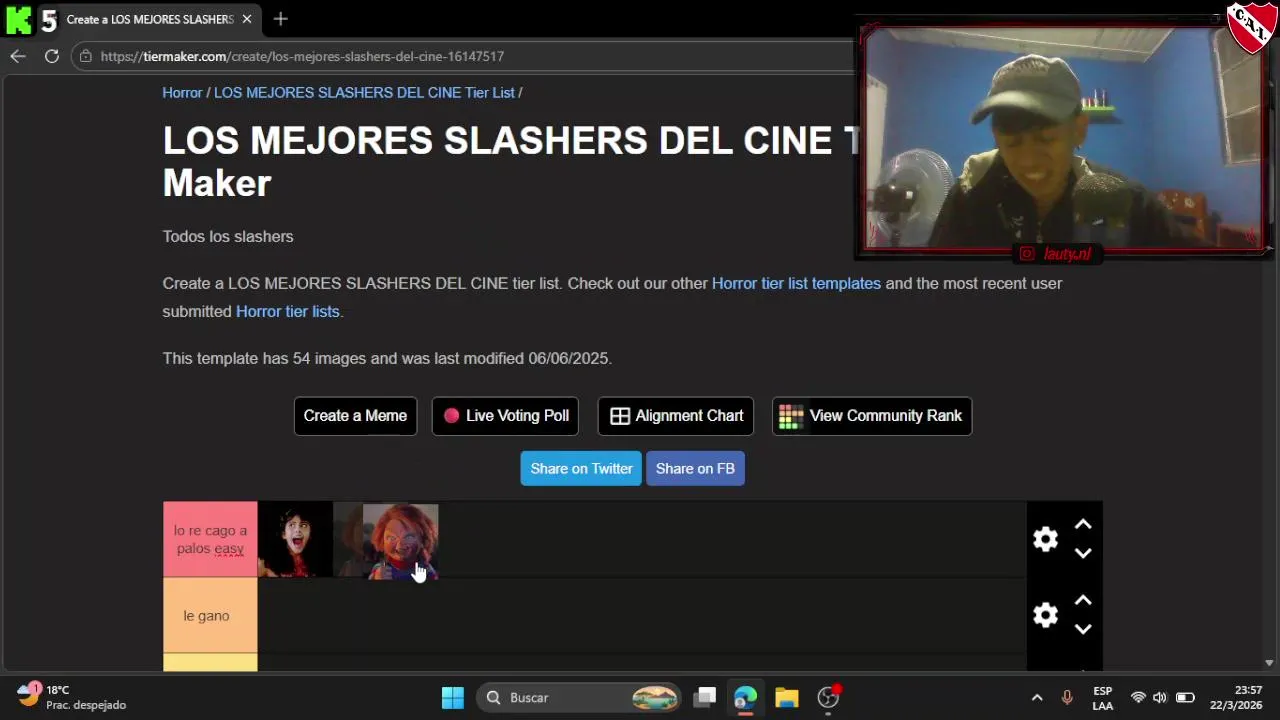The image size is (1280, 720).
Task: Click the pink 'lo re cago a palos easy' label
Action: (210, 540)
